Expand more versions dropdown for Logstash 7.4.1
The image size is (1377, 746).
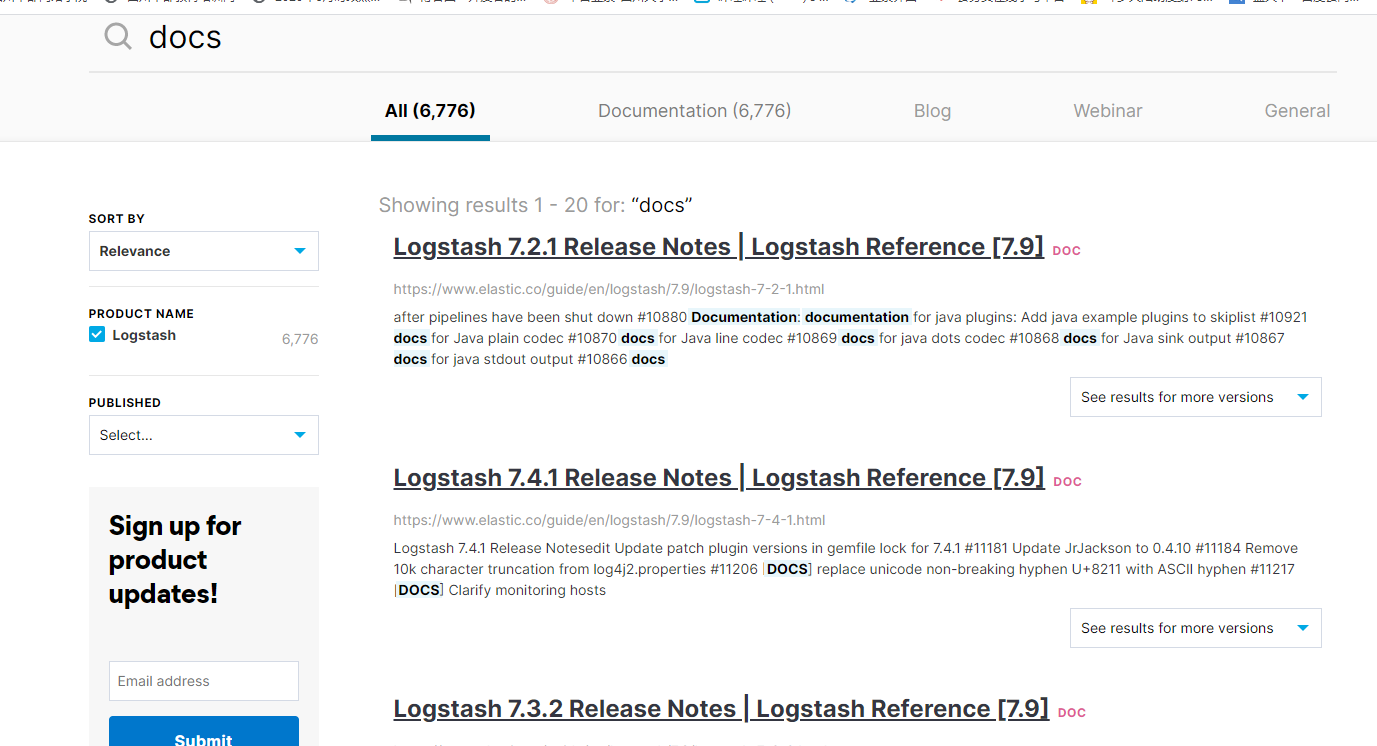[x=1196, y=628]
